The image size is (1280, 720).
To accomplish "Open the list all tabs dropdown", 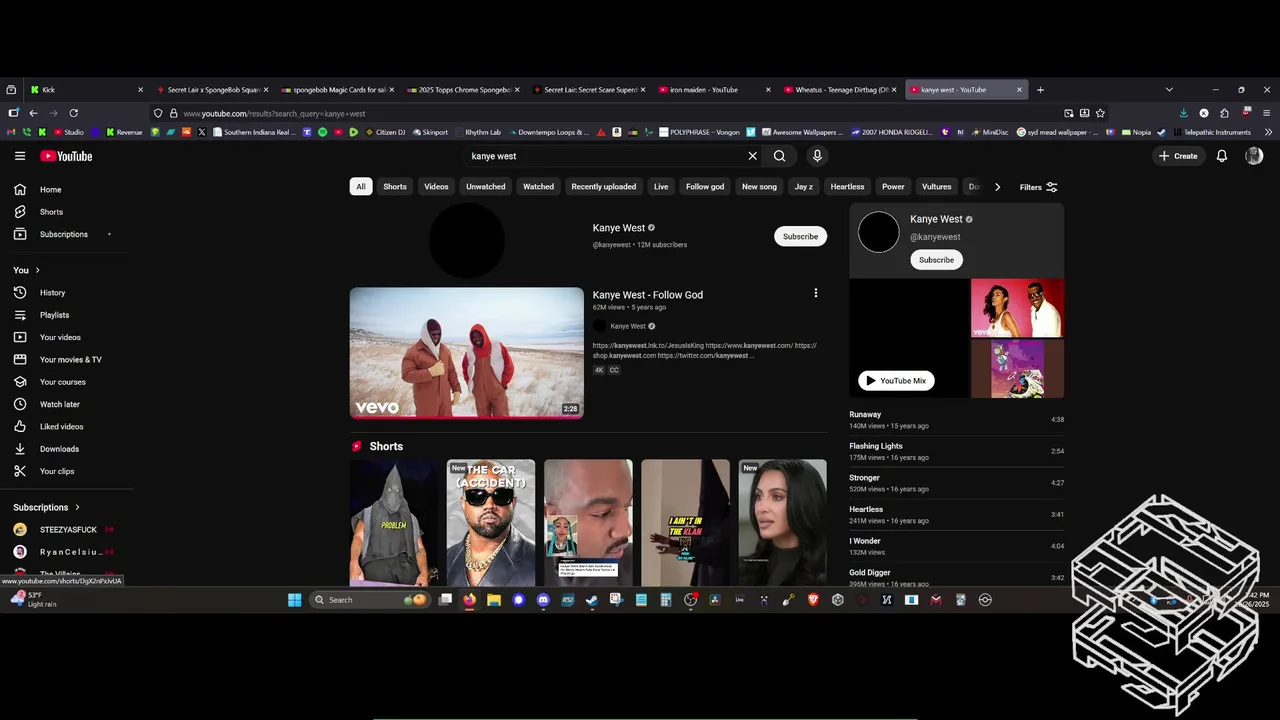I will [x=1169, y=90].
